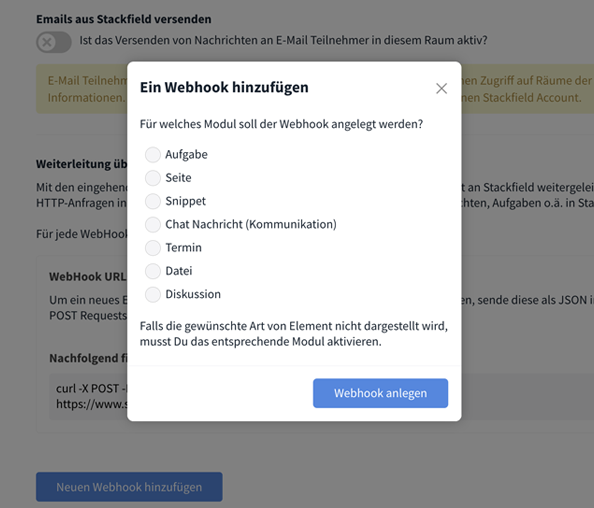Pick Chat Nachricht (Kommunikation) radio option
594x508 pixels.
point(153,225)
